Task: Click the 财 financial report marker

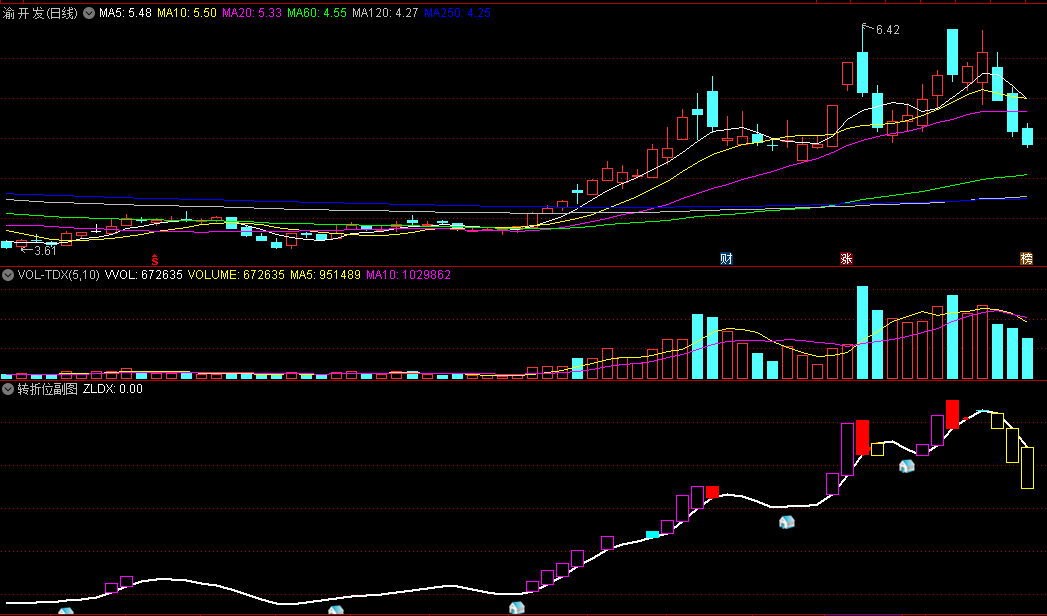Action: [x=726, y=258]
